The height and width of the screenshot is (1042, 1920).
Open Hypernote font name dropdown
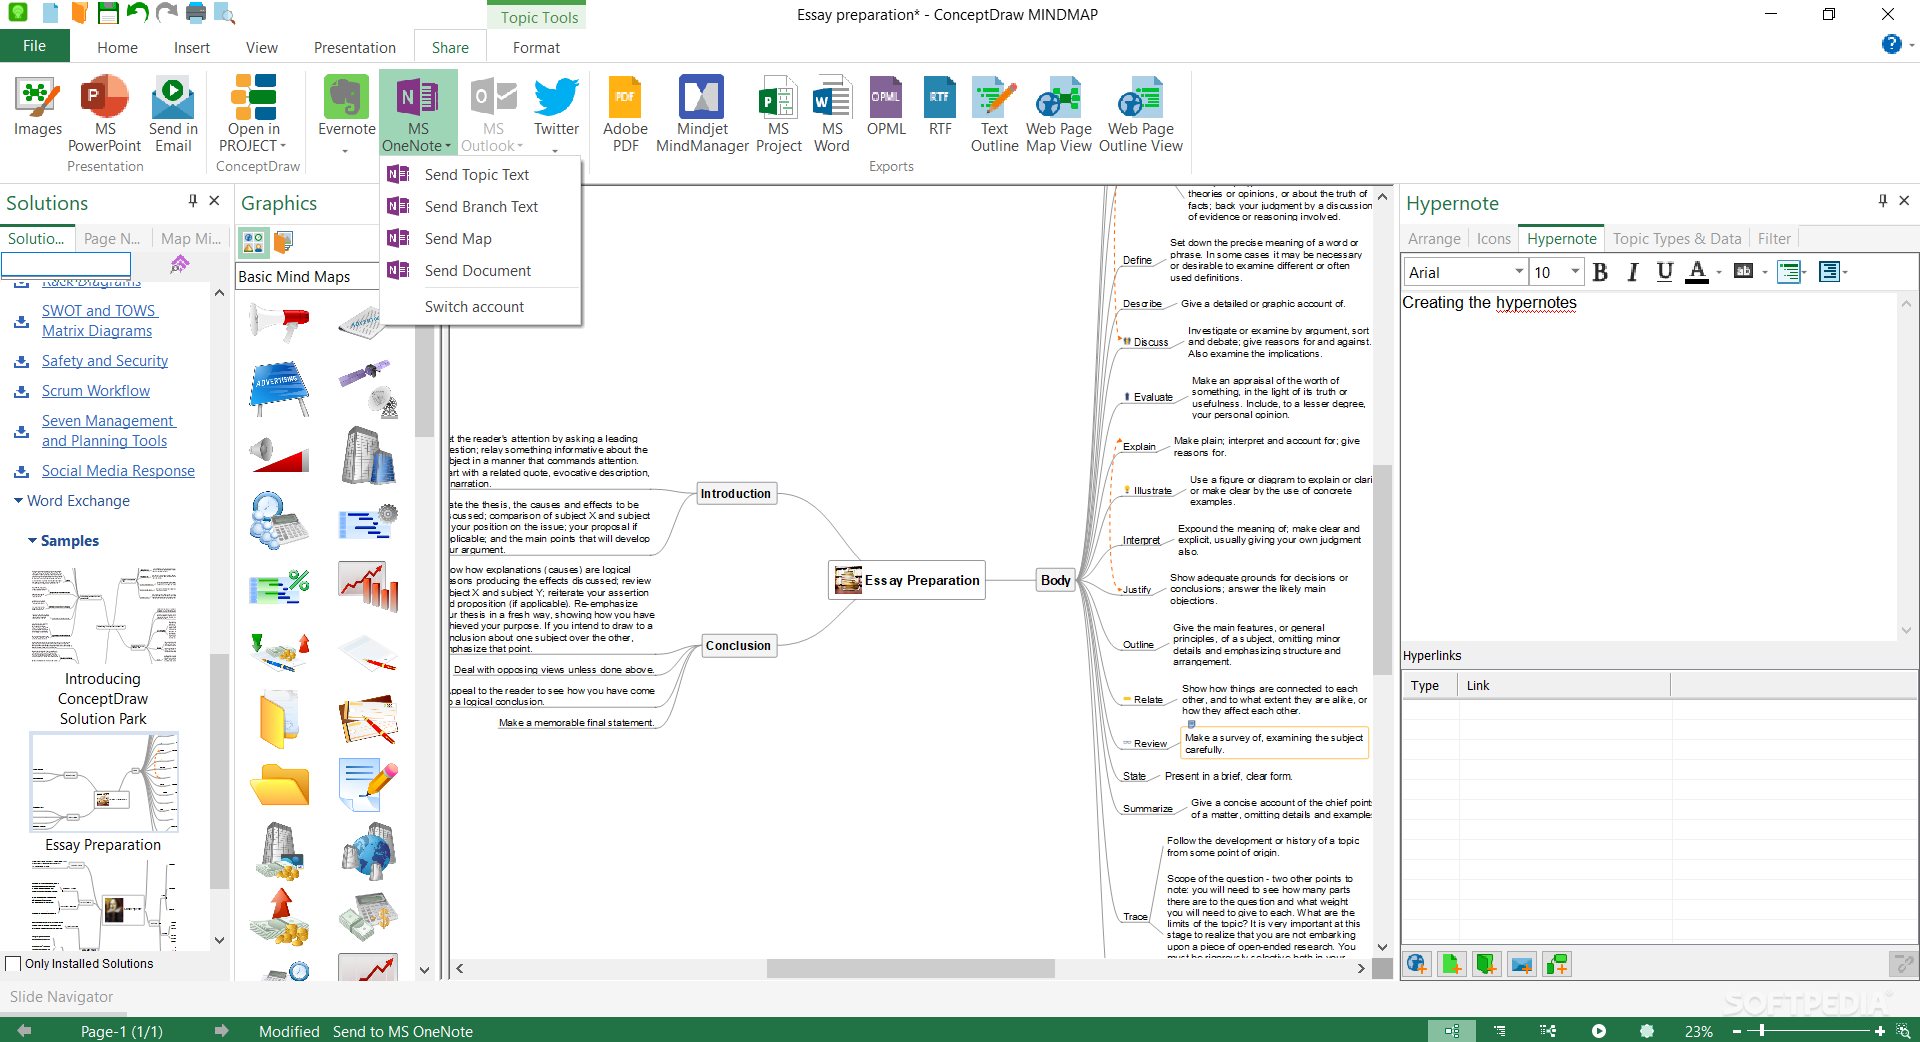click(x=1519, y=272)
